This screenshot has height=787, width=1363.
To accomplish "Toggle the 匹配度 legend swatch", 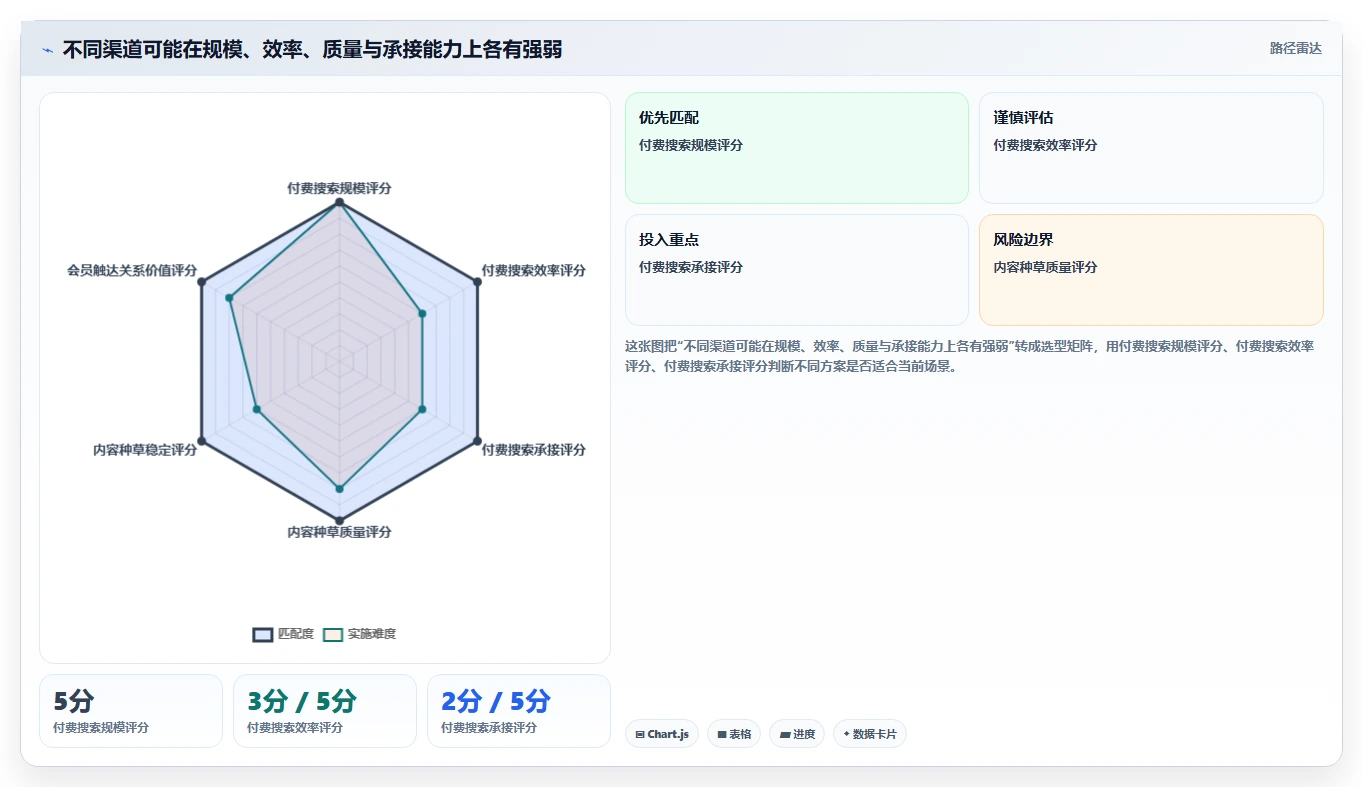I will point(263,634).
